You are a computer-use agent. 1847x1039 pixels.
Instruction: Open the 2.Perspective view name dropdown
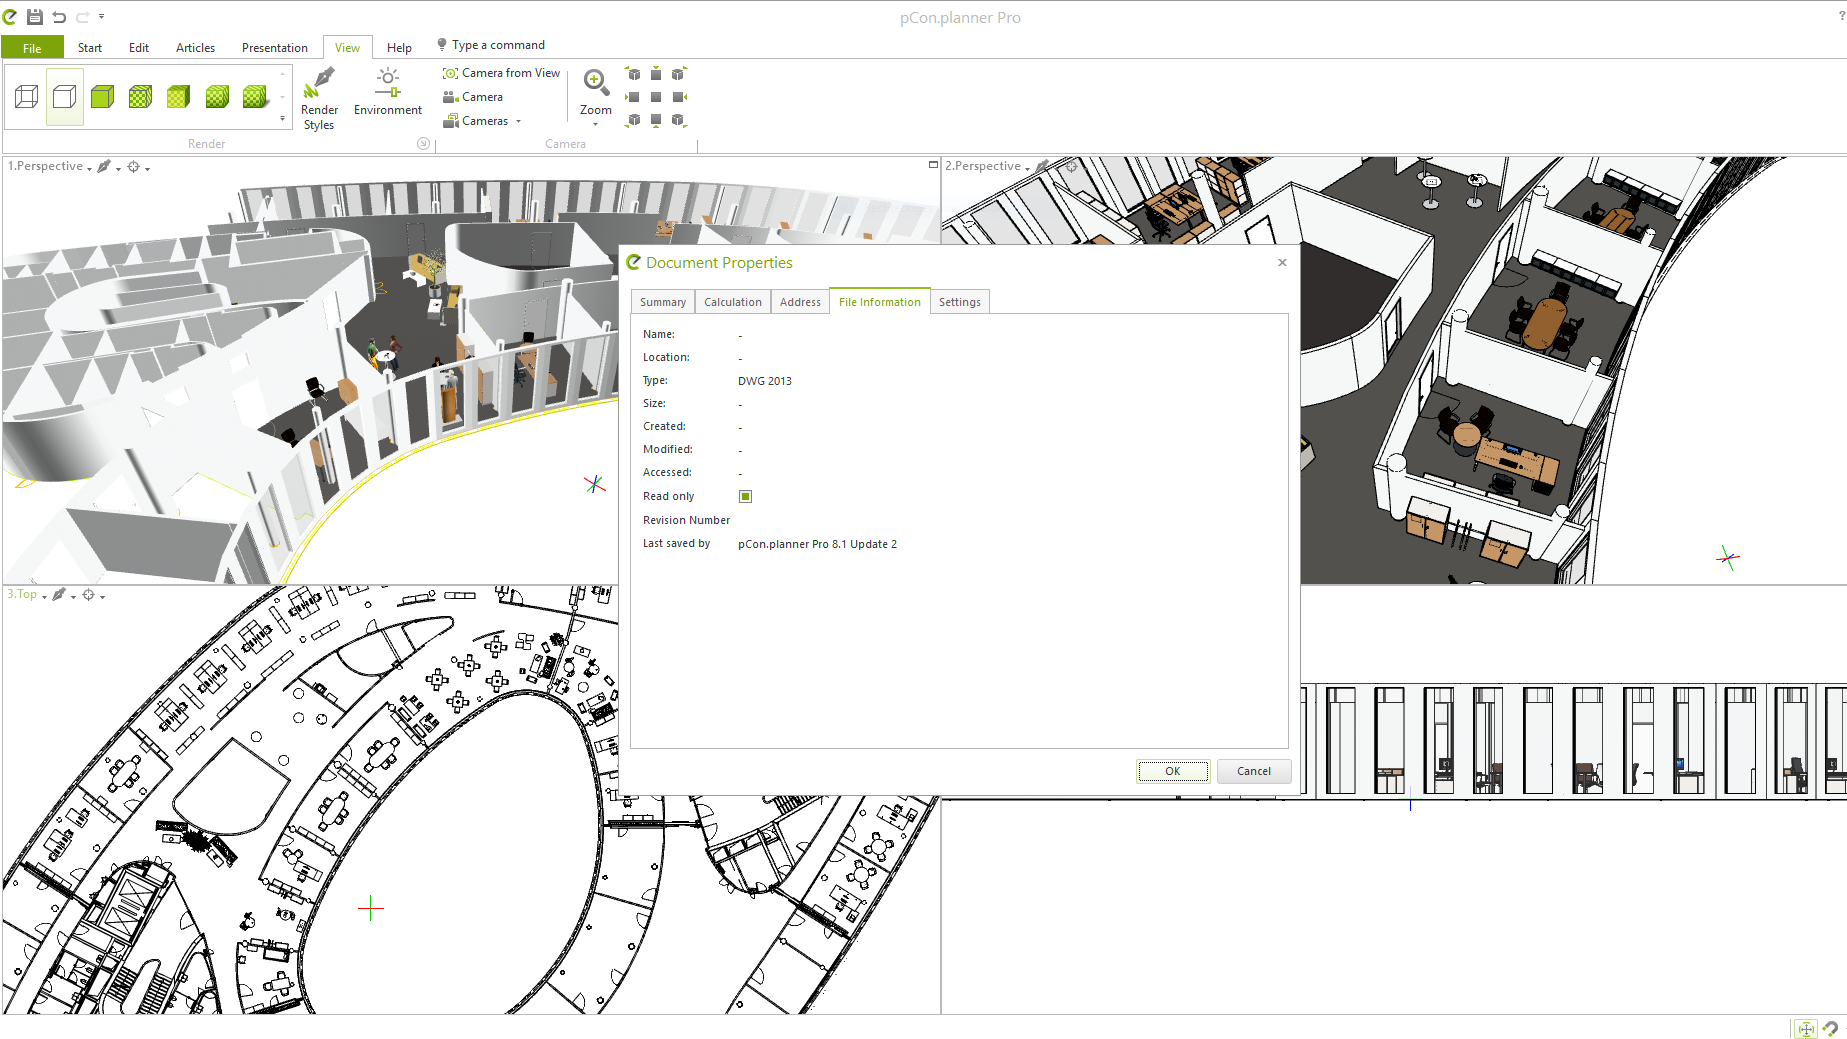[1027, 168]
